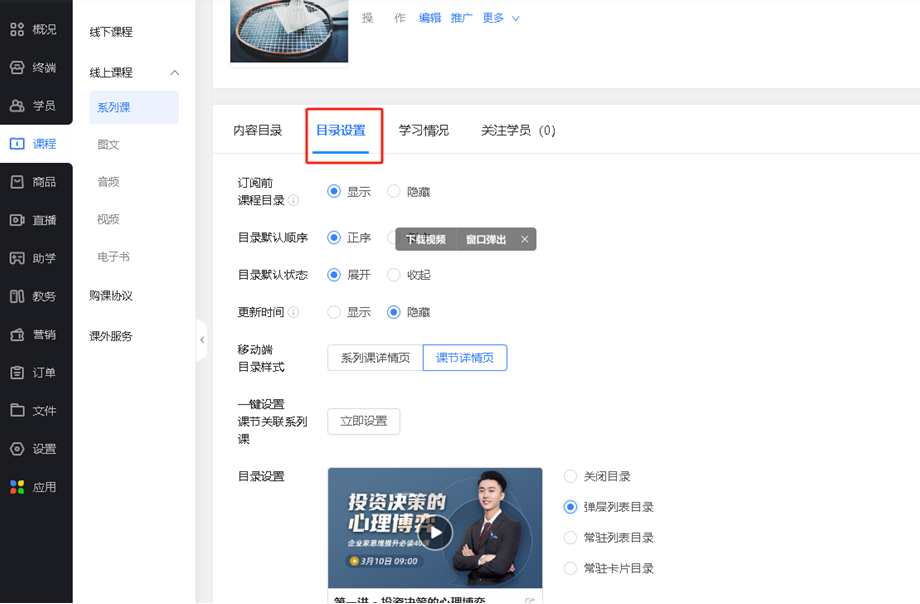Open 音频 in the submenu
Screen dimensions: 920x604
pos(109,182)
